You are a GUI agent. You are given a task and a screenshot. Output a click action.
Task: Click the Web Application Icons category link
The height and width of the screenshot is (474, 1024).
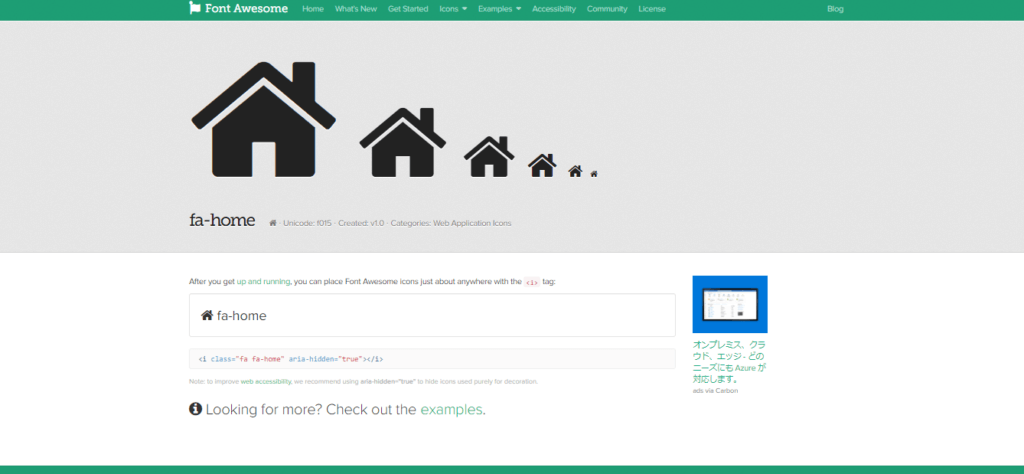(472, 223)
